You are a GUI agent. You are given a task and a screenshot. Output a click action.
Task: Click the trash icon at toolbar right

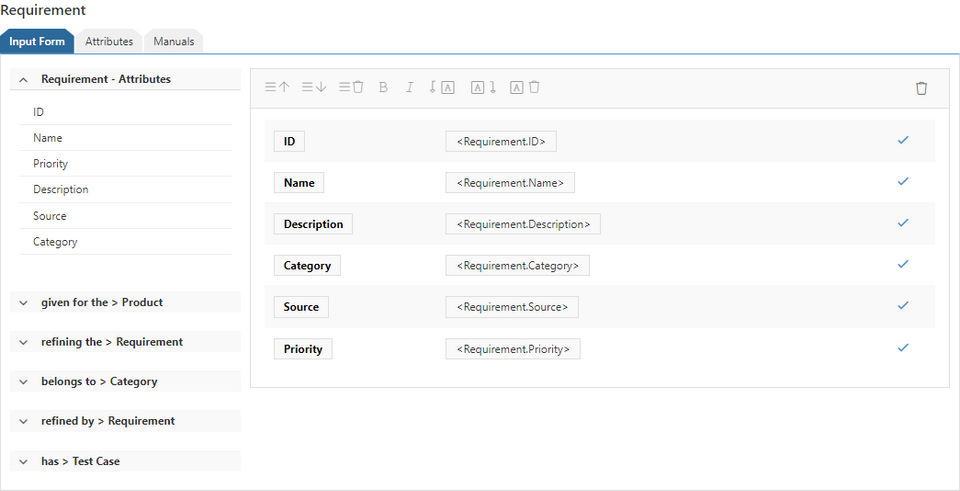tap(921, 88)
